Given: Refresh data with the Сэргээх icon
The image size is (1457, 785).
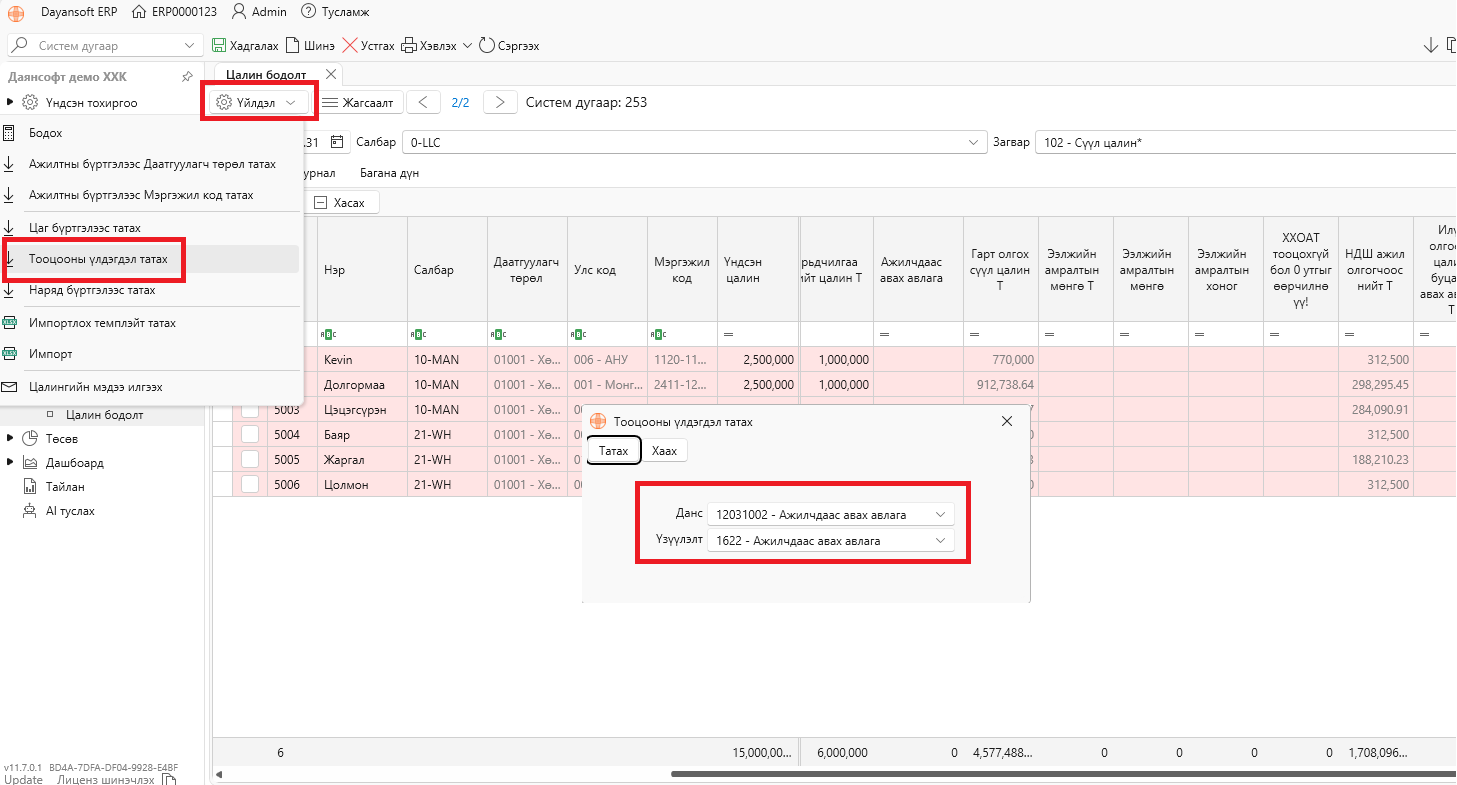Looking at the screenshot, I should pyautogui.click(x=487, y=46).
